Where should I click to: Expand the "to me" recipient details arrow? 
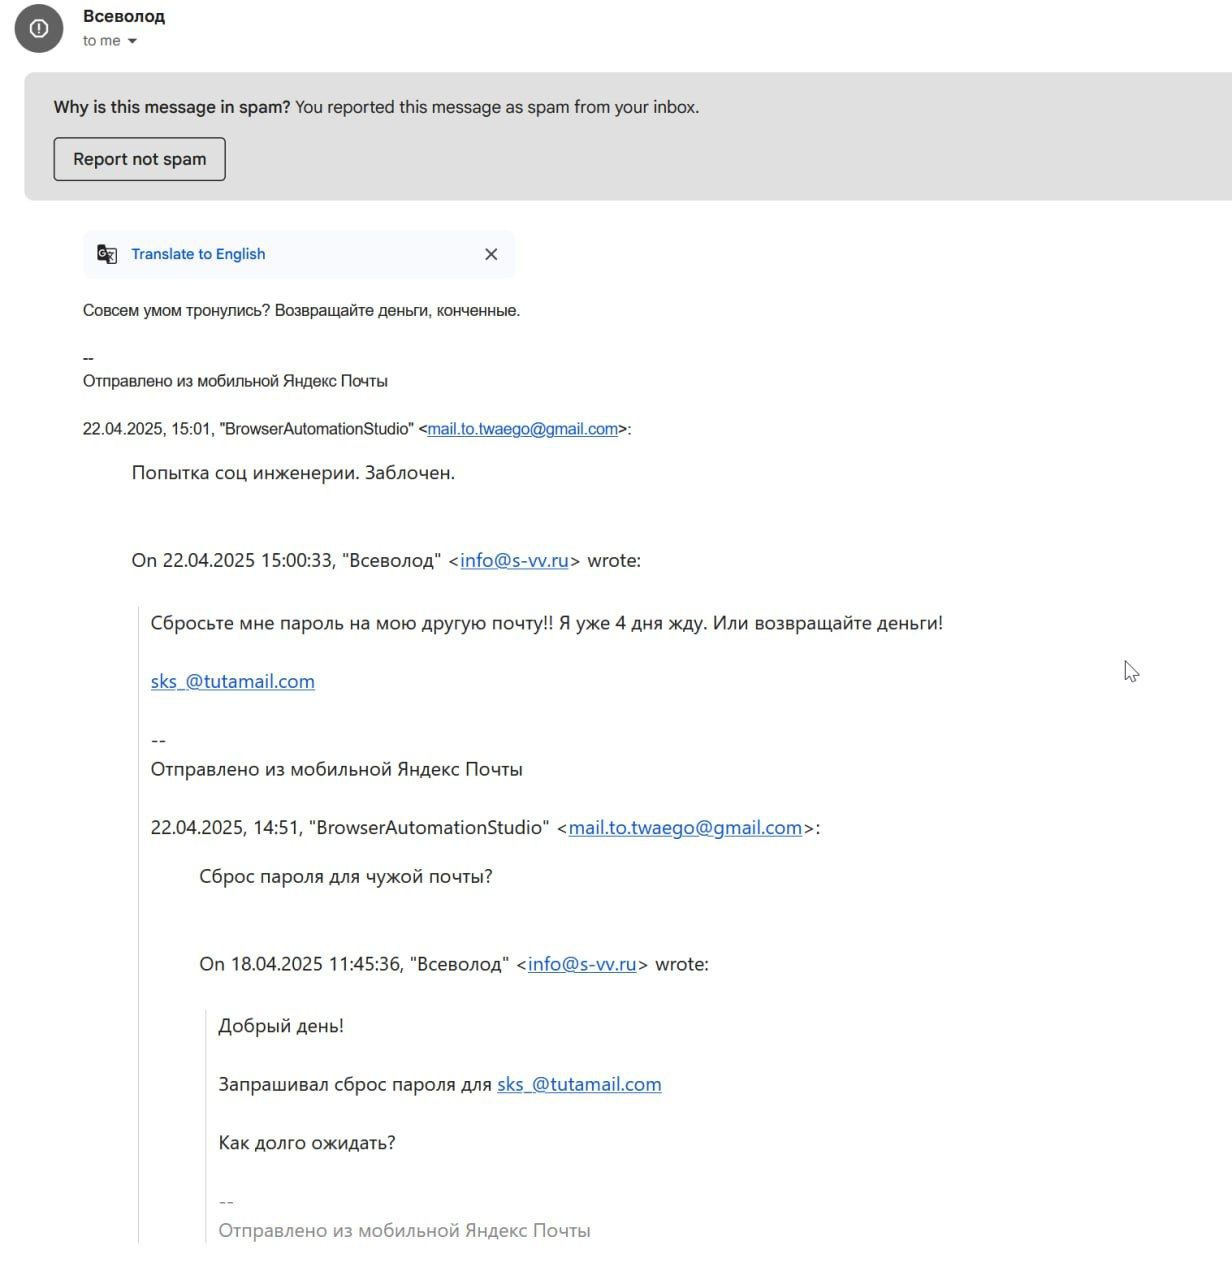(x=132, y=41)
